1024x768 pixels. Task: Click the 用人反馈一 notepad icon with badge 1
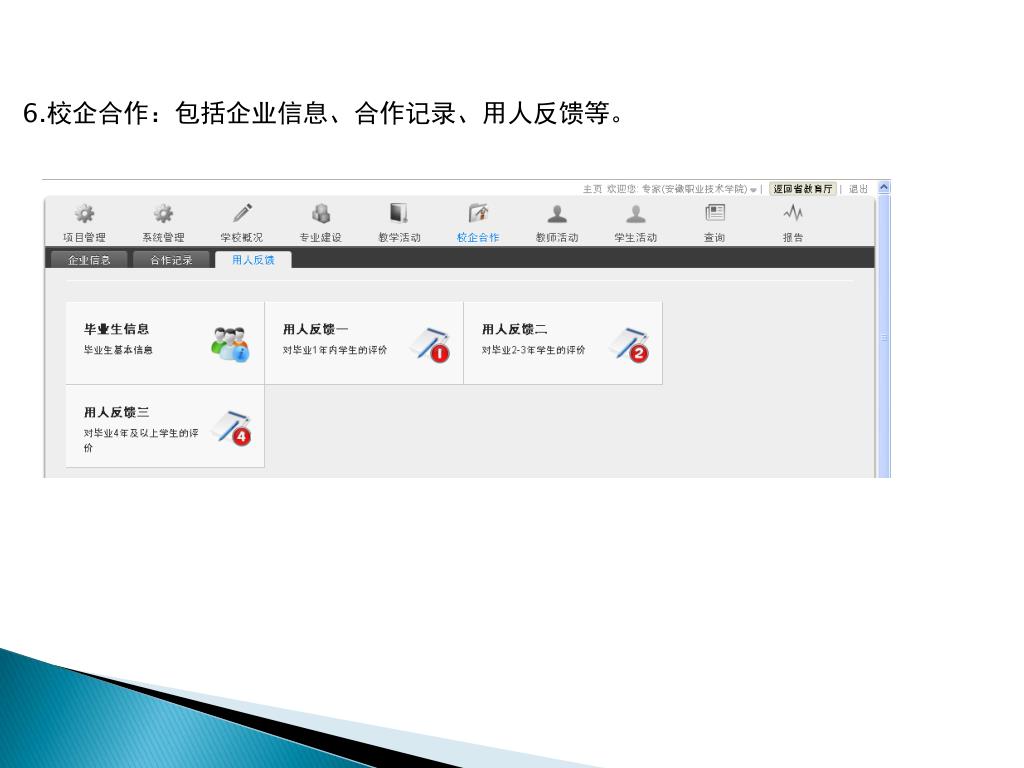coord(431,344)
